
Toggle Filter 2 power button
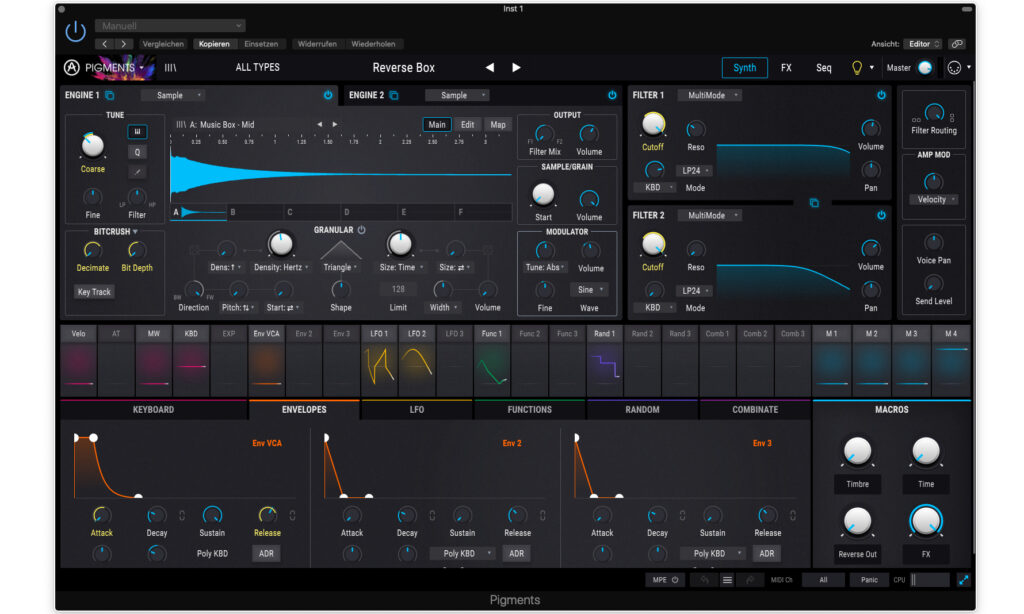pyautogui.click(x=881, y=216)
